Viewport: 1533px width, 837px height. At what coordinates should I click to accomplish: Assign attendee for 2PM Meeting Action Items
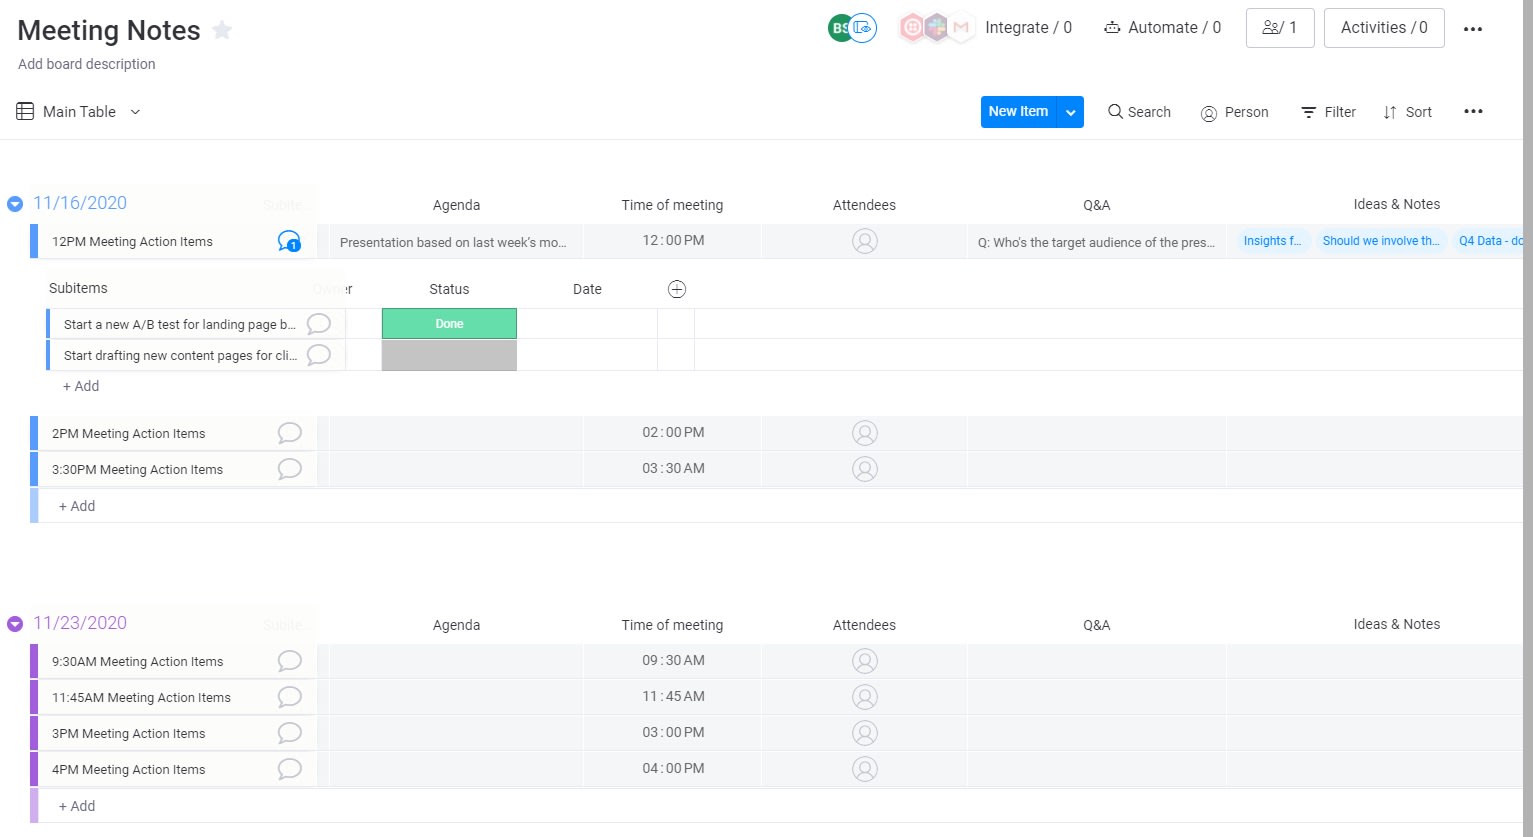pos(865,433)
